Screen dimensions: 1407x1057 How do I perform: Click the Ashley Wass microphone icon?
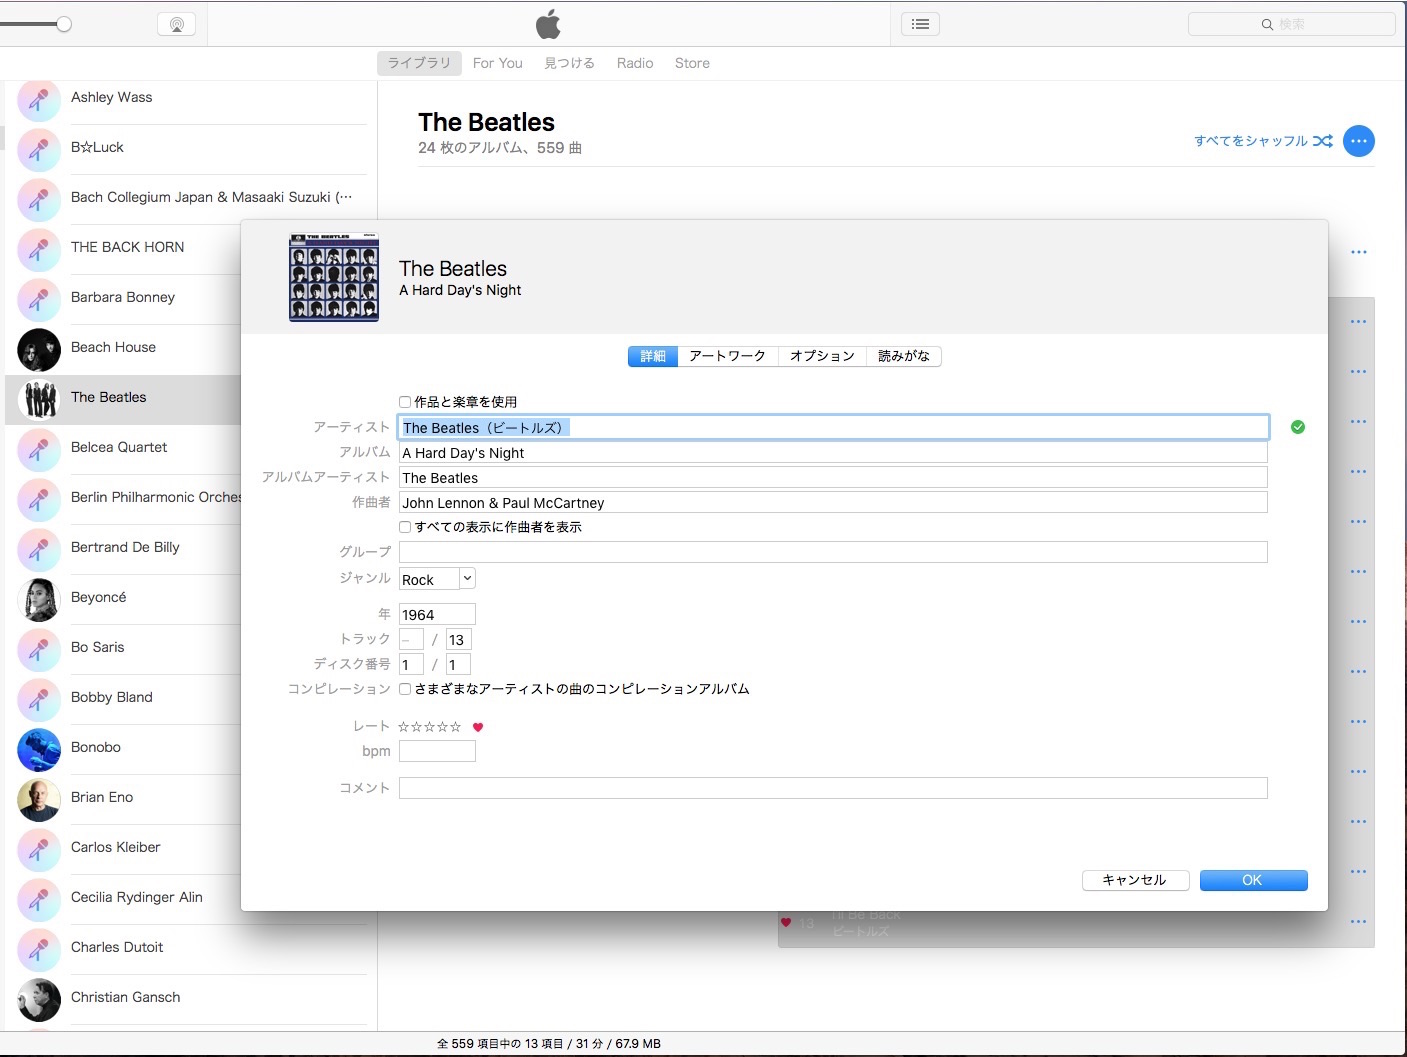[x=39, y=100]
